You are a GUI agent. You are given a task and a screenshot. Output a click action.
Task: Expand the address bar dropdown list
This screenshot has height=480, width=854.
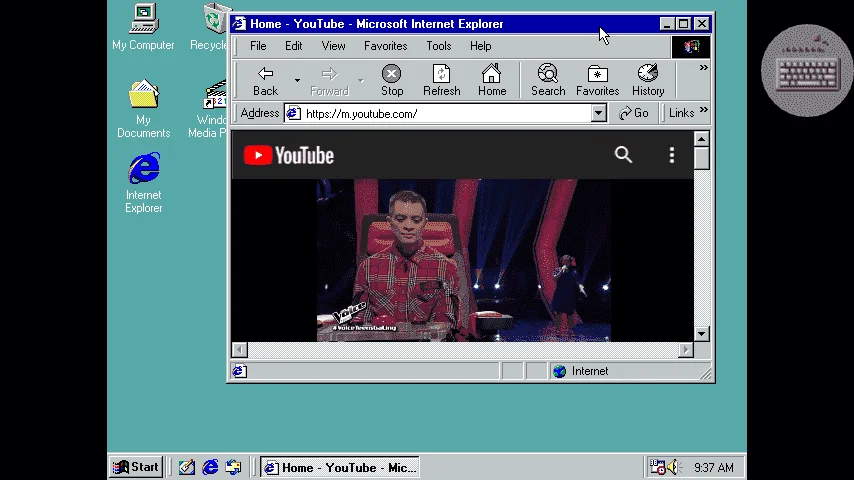pyautogui.click(x=599, y=113)
